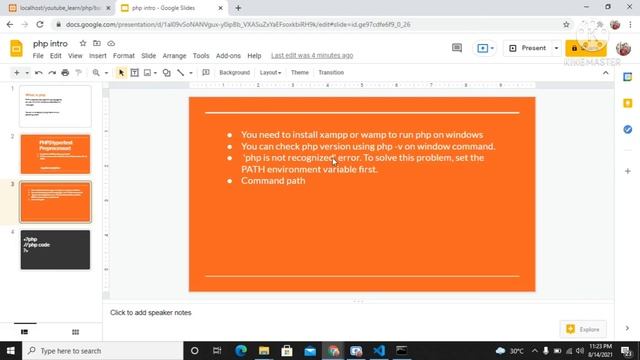Select slide 4 dark php code thumbnail

(x=56, y=249)
